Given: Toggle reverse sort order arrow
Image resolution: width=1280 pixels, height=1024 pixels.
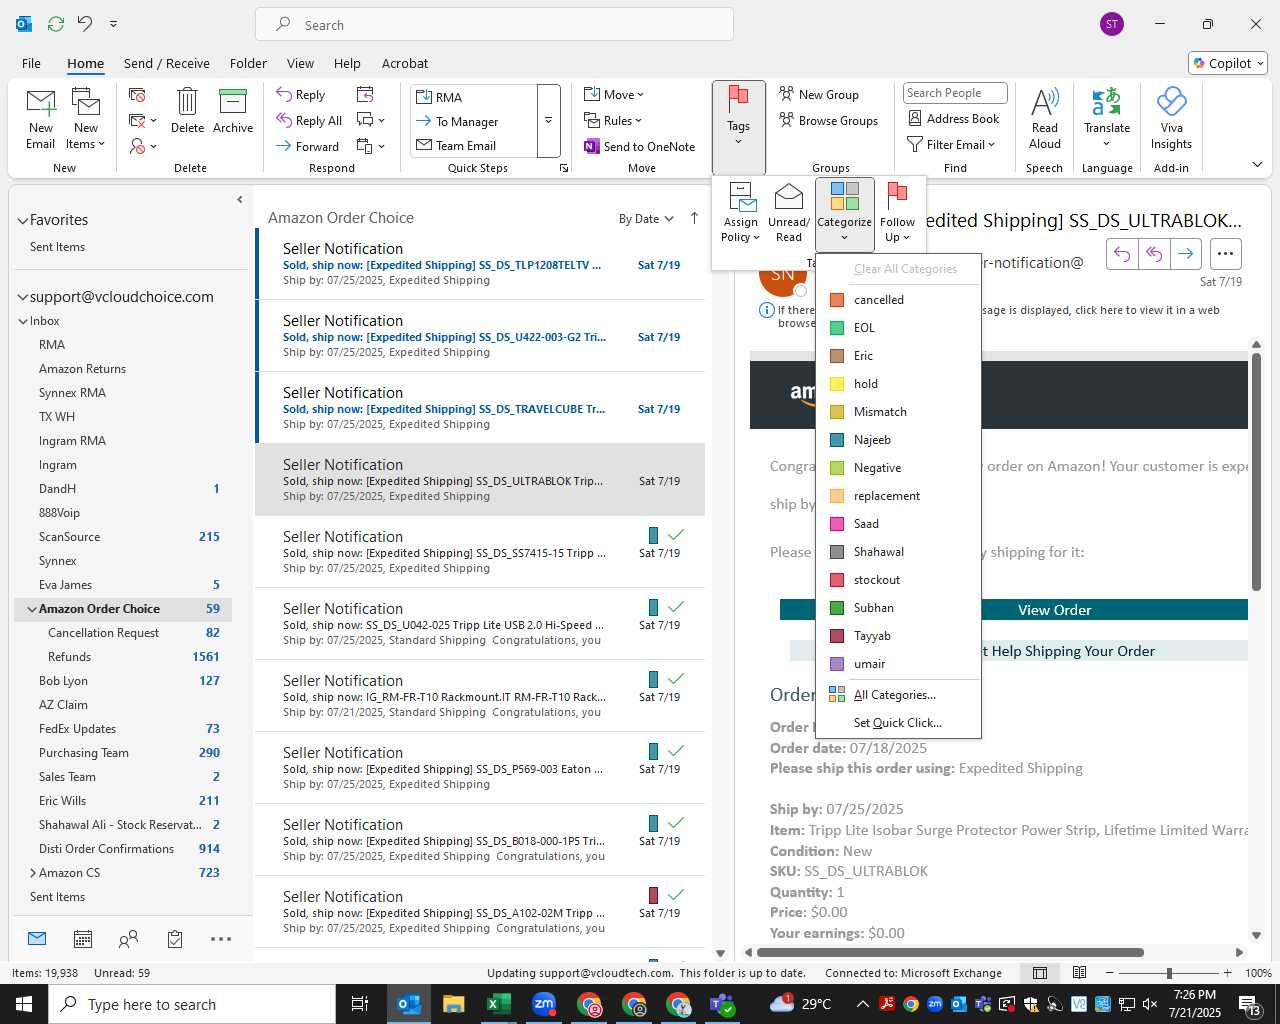Looking at the screenshot, I should pos(694,218).
